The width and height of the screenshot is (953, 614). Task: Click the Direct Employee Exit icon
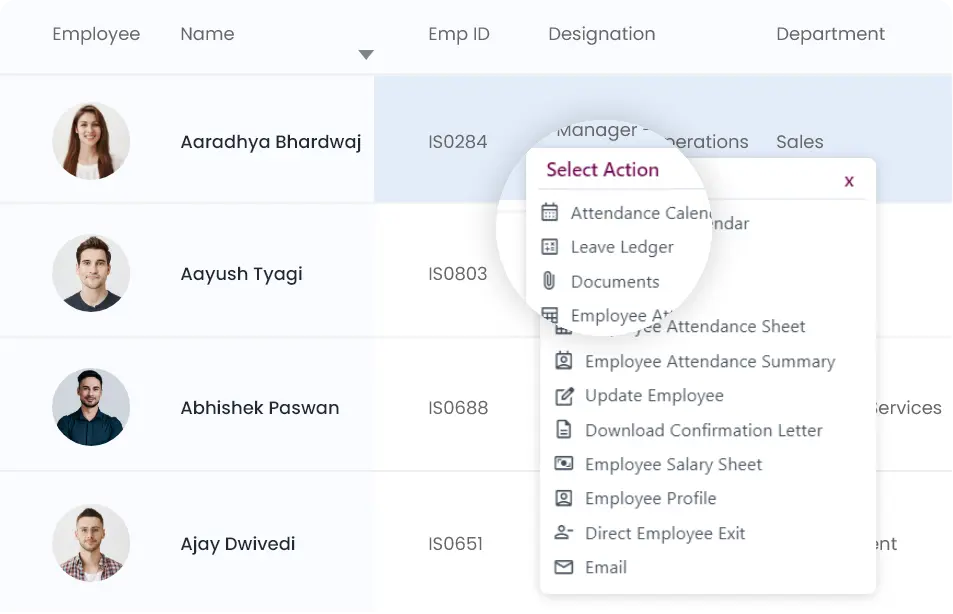point(564,533)
